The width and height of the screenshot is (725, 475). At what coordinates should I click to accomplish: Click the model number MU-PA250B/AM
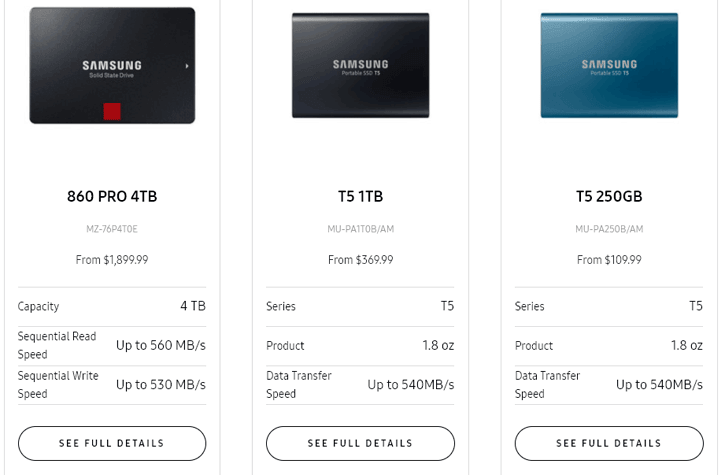[608, 229]
